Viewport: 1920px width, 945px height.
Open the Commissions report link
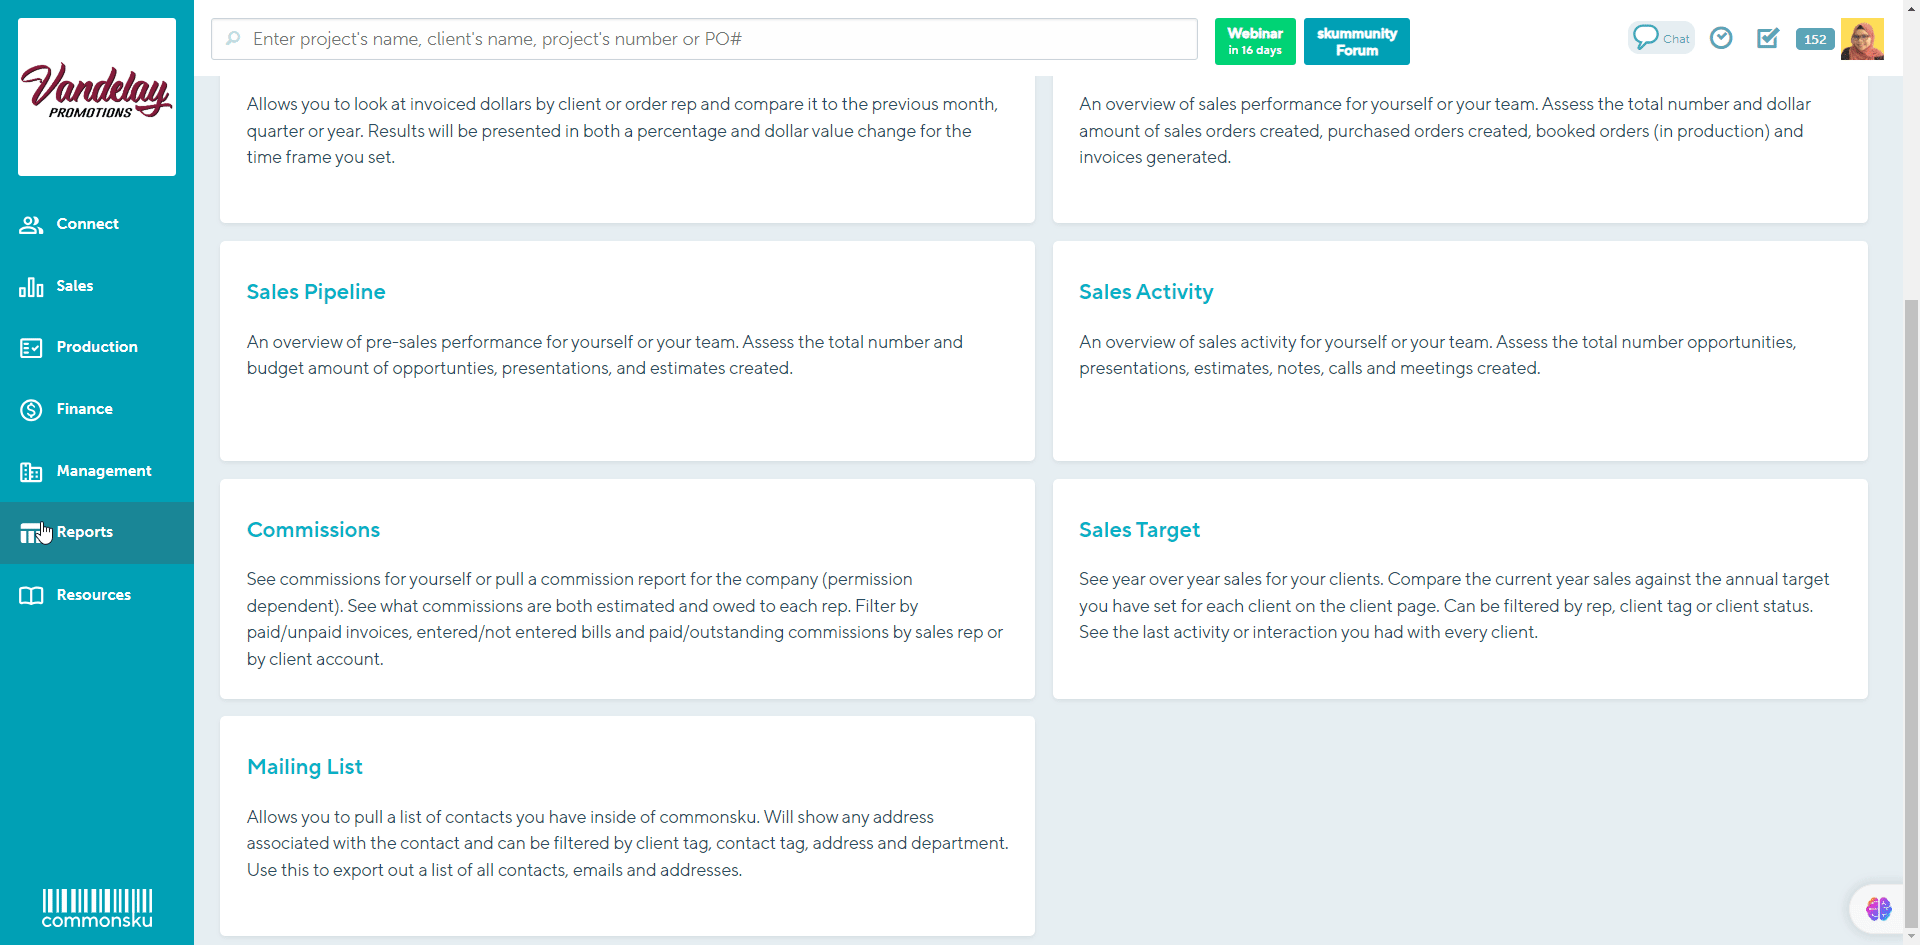pos(313,530)
